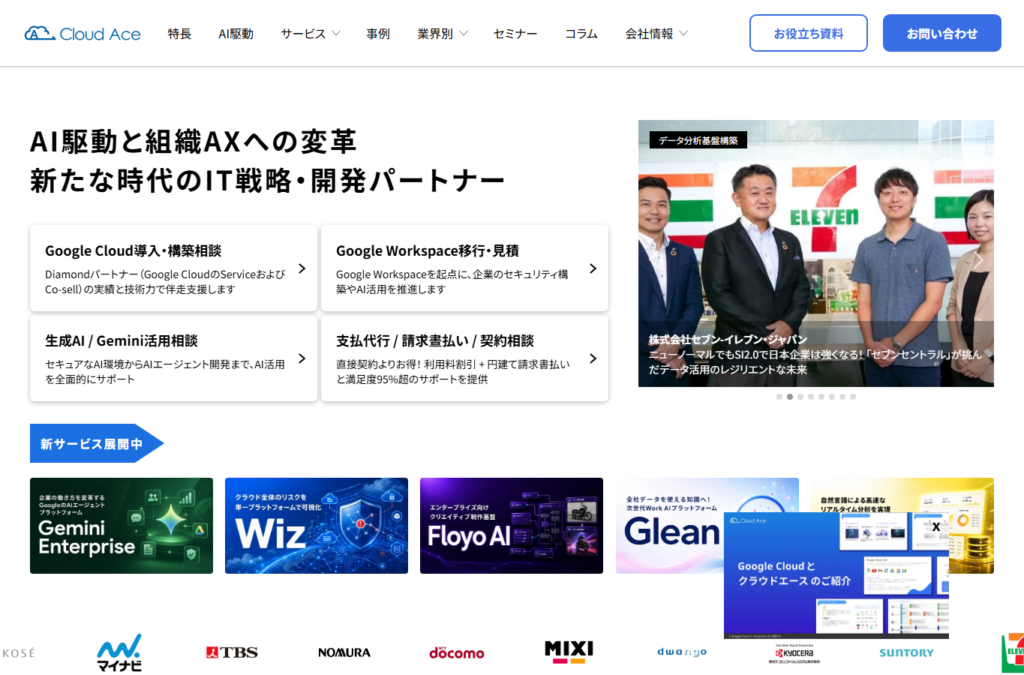Open Google Cloudとクラウドエースのご紹介 popup
1024x675 pixels.
point(836,576)
